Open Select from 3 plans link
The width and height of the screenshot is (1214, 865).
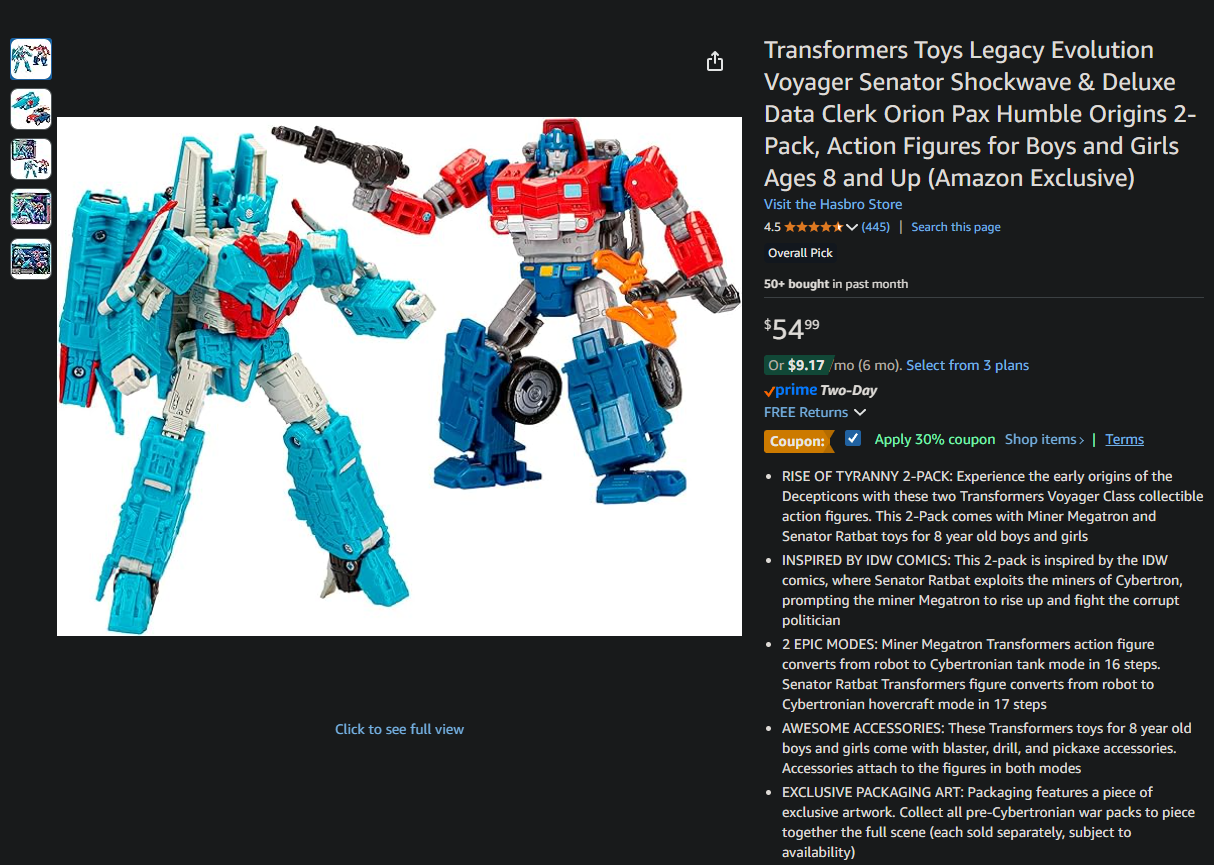[x=967, y=365]
